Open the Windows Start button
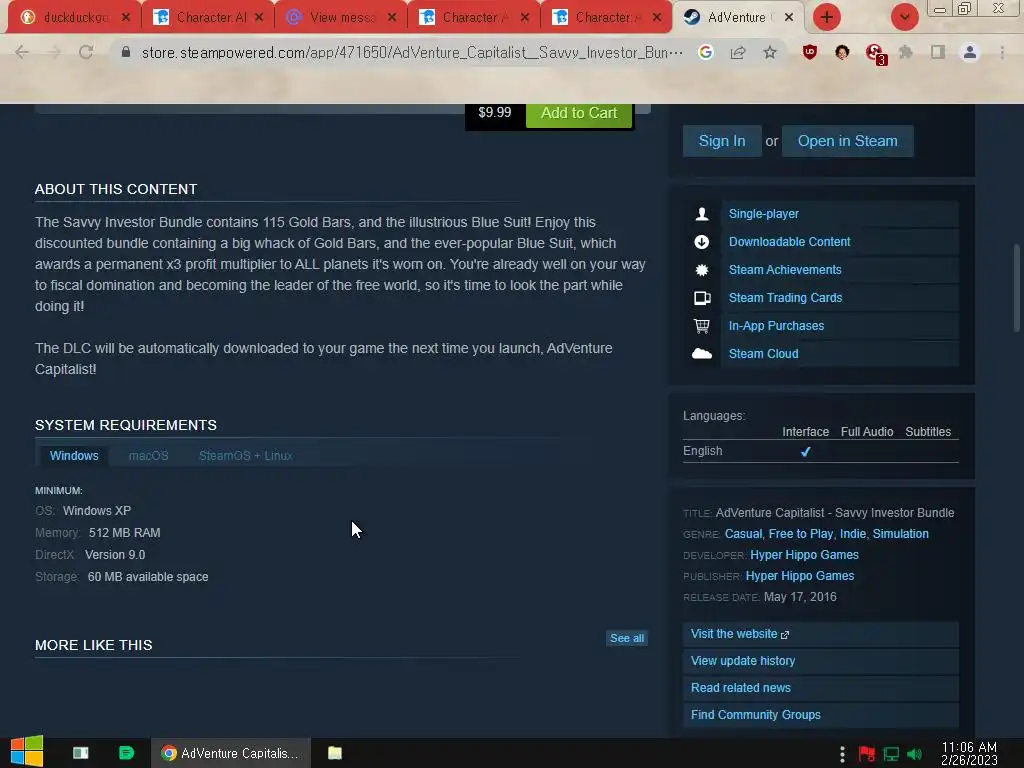Viewport: 1024px width, 768px height. pos(27,752)
